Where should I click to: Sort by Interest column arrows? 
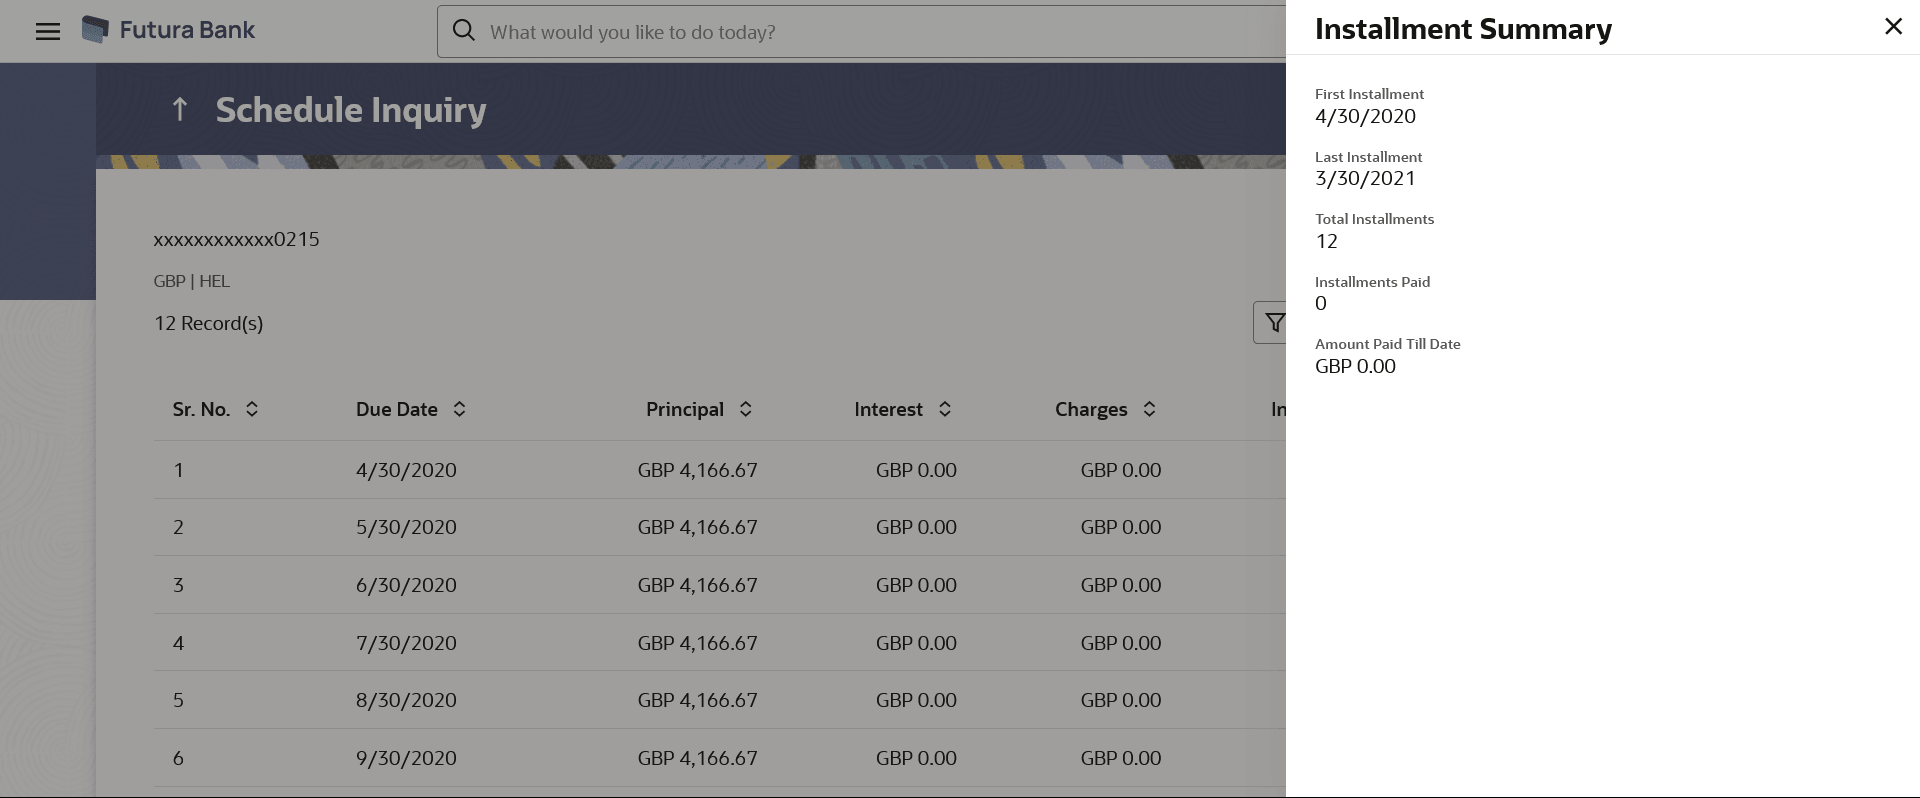[x=945, y=409]
